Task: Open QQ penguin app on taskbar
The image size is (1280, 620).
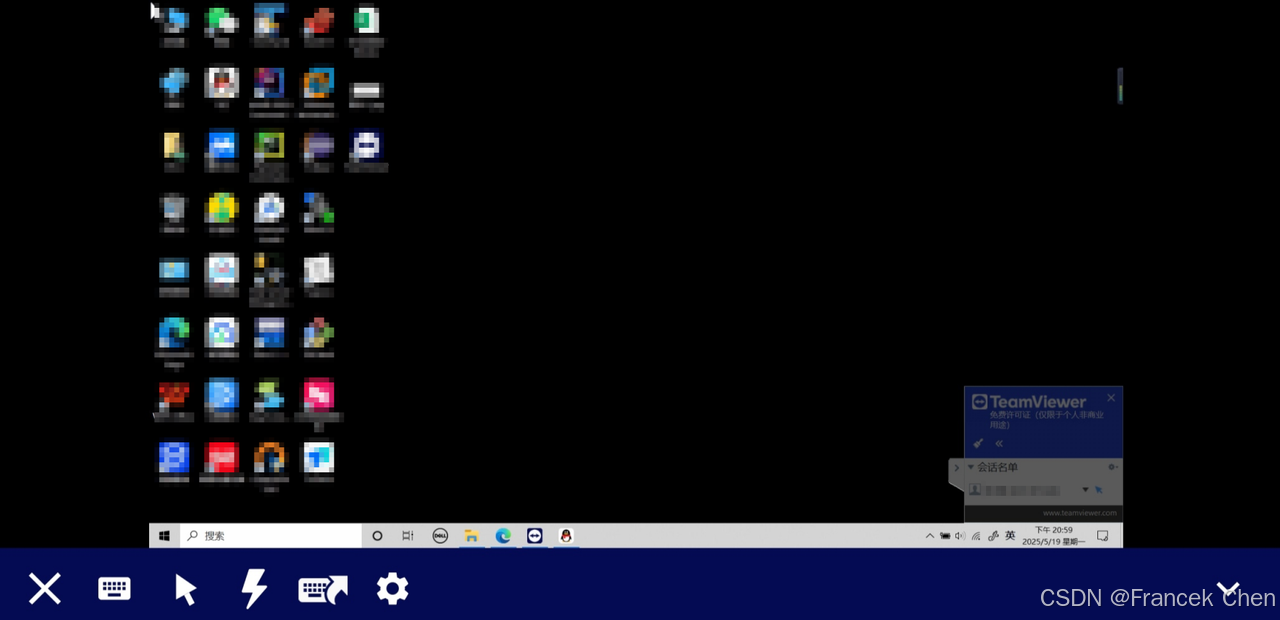Action: (566, 536)
